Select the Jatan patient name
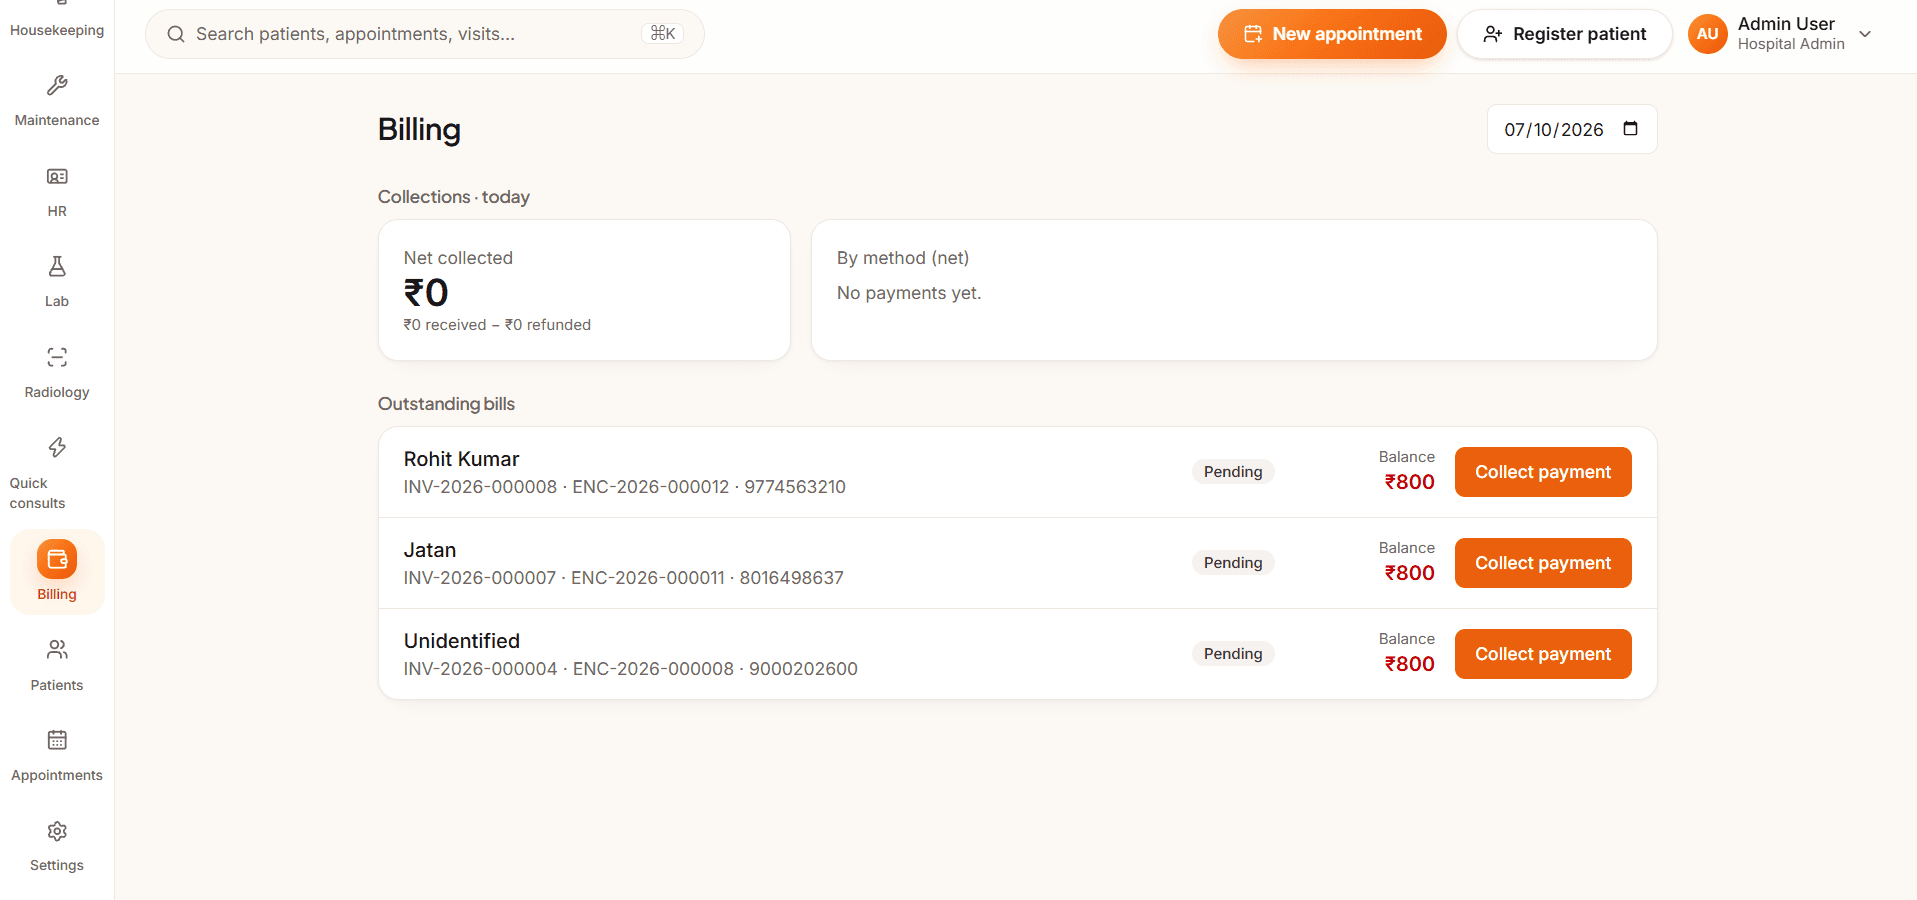The height and width of the screenshot is (900, 1917). tap(430, 550)
